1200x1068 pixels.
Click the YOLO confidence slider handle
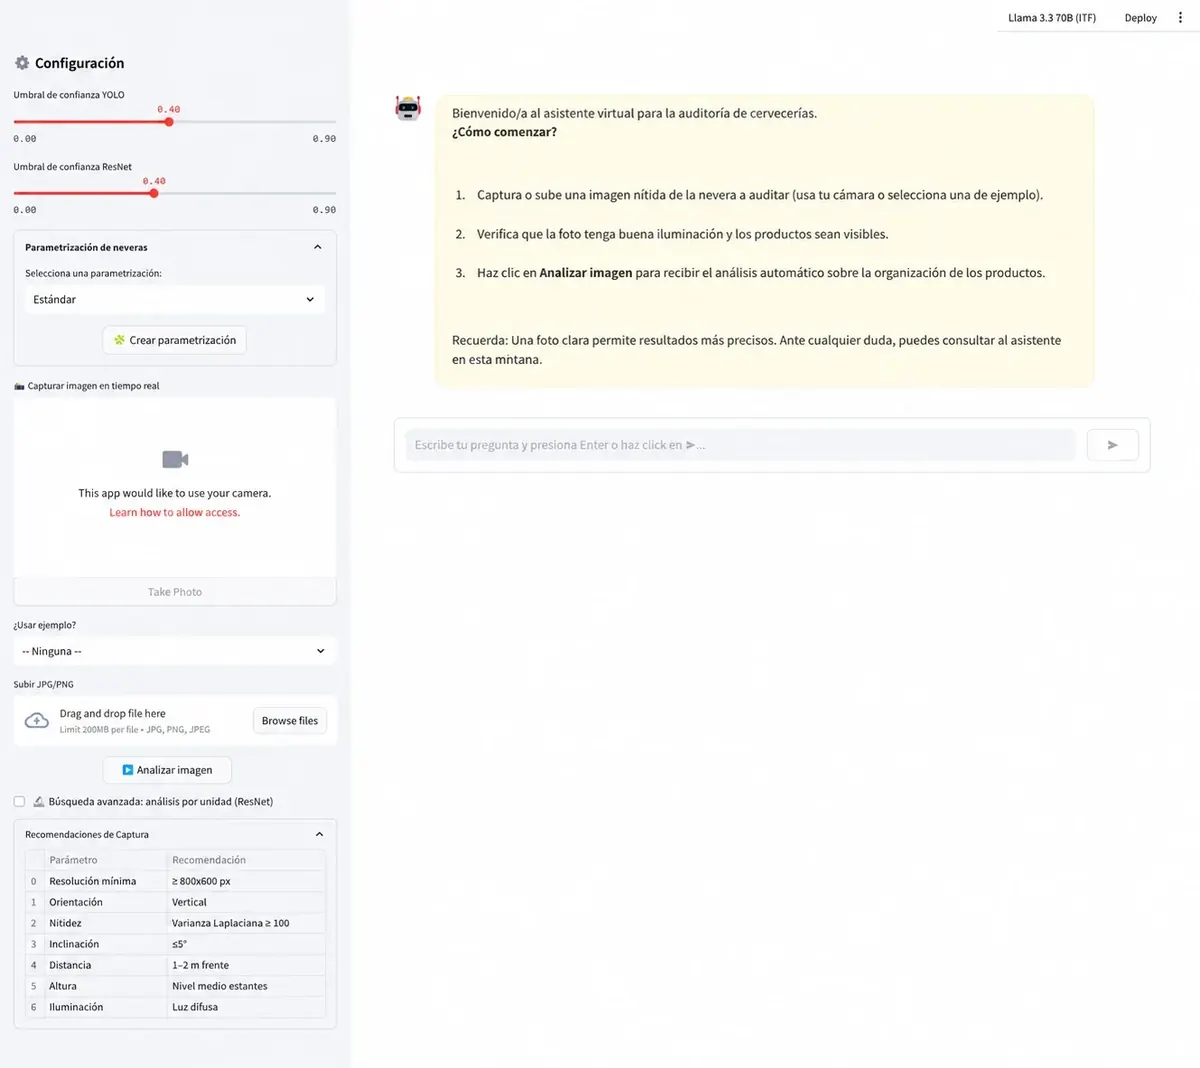click(x=169, y=122)
